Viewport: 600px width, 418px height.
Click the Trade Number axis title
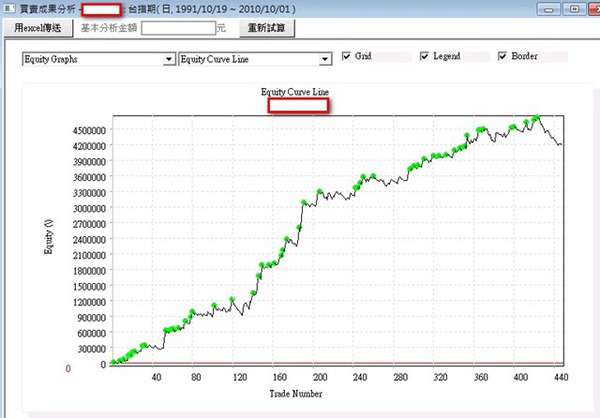coord(296,394)
